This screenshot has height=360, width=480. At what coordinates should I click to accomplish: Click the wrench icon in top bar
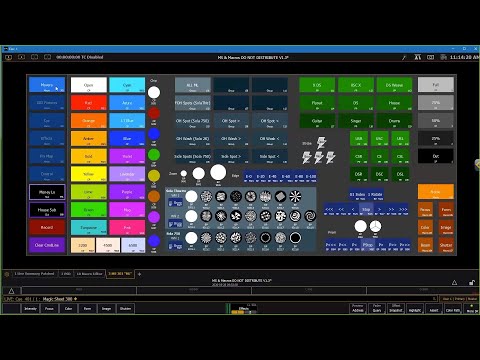point(404,57)
